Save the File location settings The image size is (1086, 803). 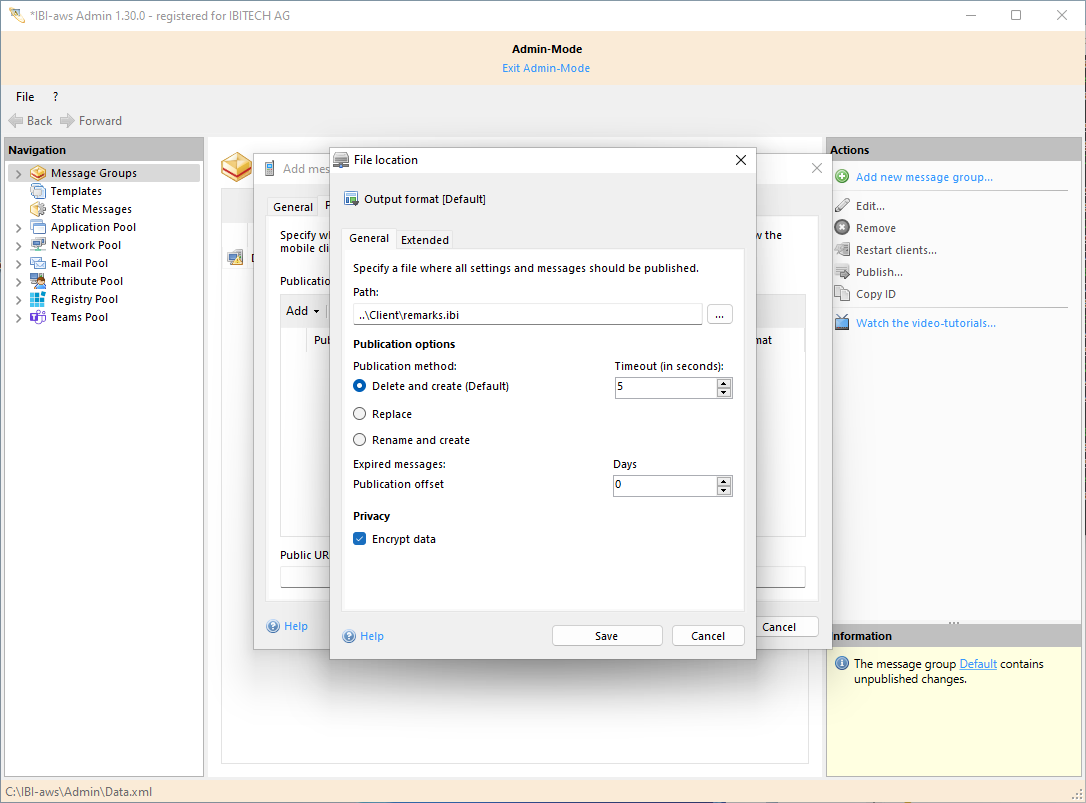[x=607, y=635]
